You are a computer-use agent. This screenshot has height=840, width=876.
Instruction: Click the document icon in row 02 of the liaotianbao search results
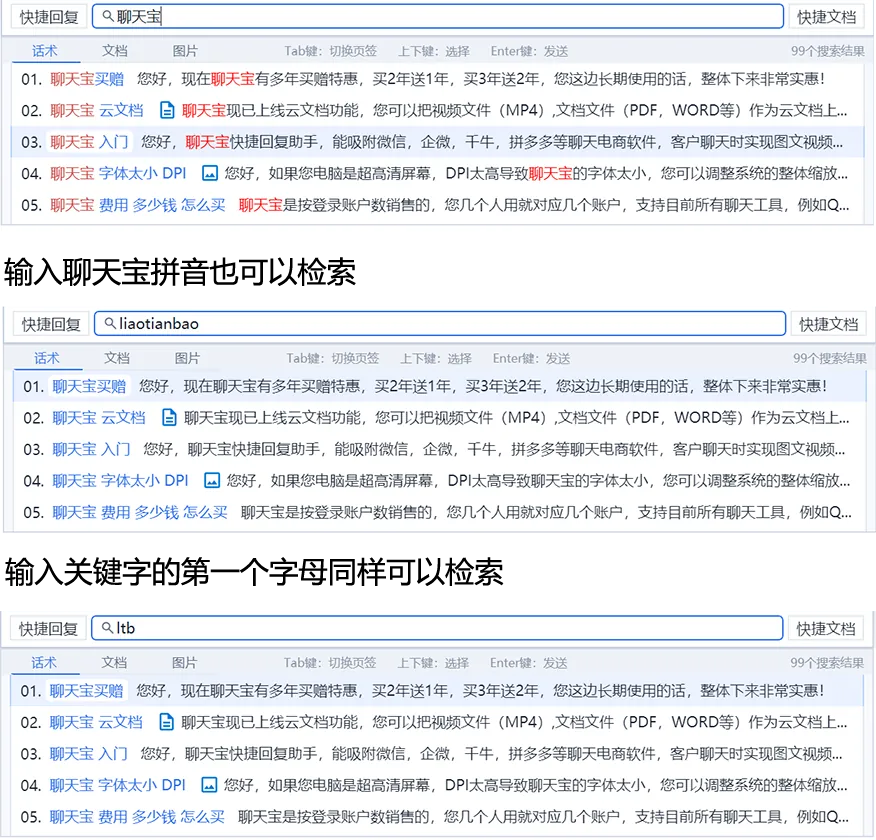click(x=169, y=418)
